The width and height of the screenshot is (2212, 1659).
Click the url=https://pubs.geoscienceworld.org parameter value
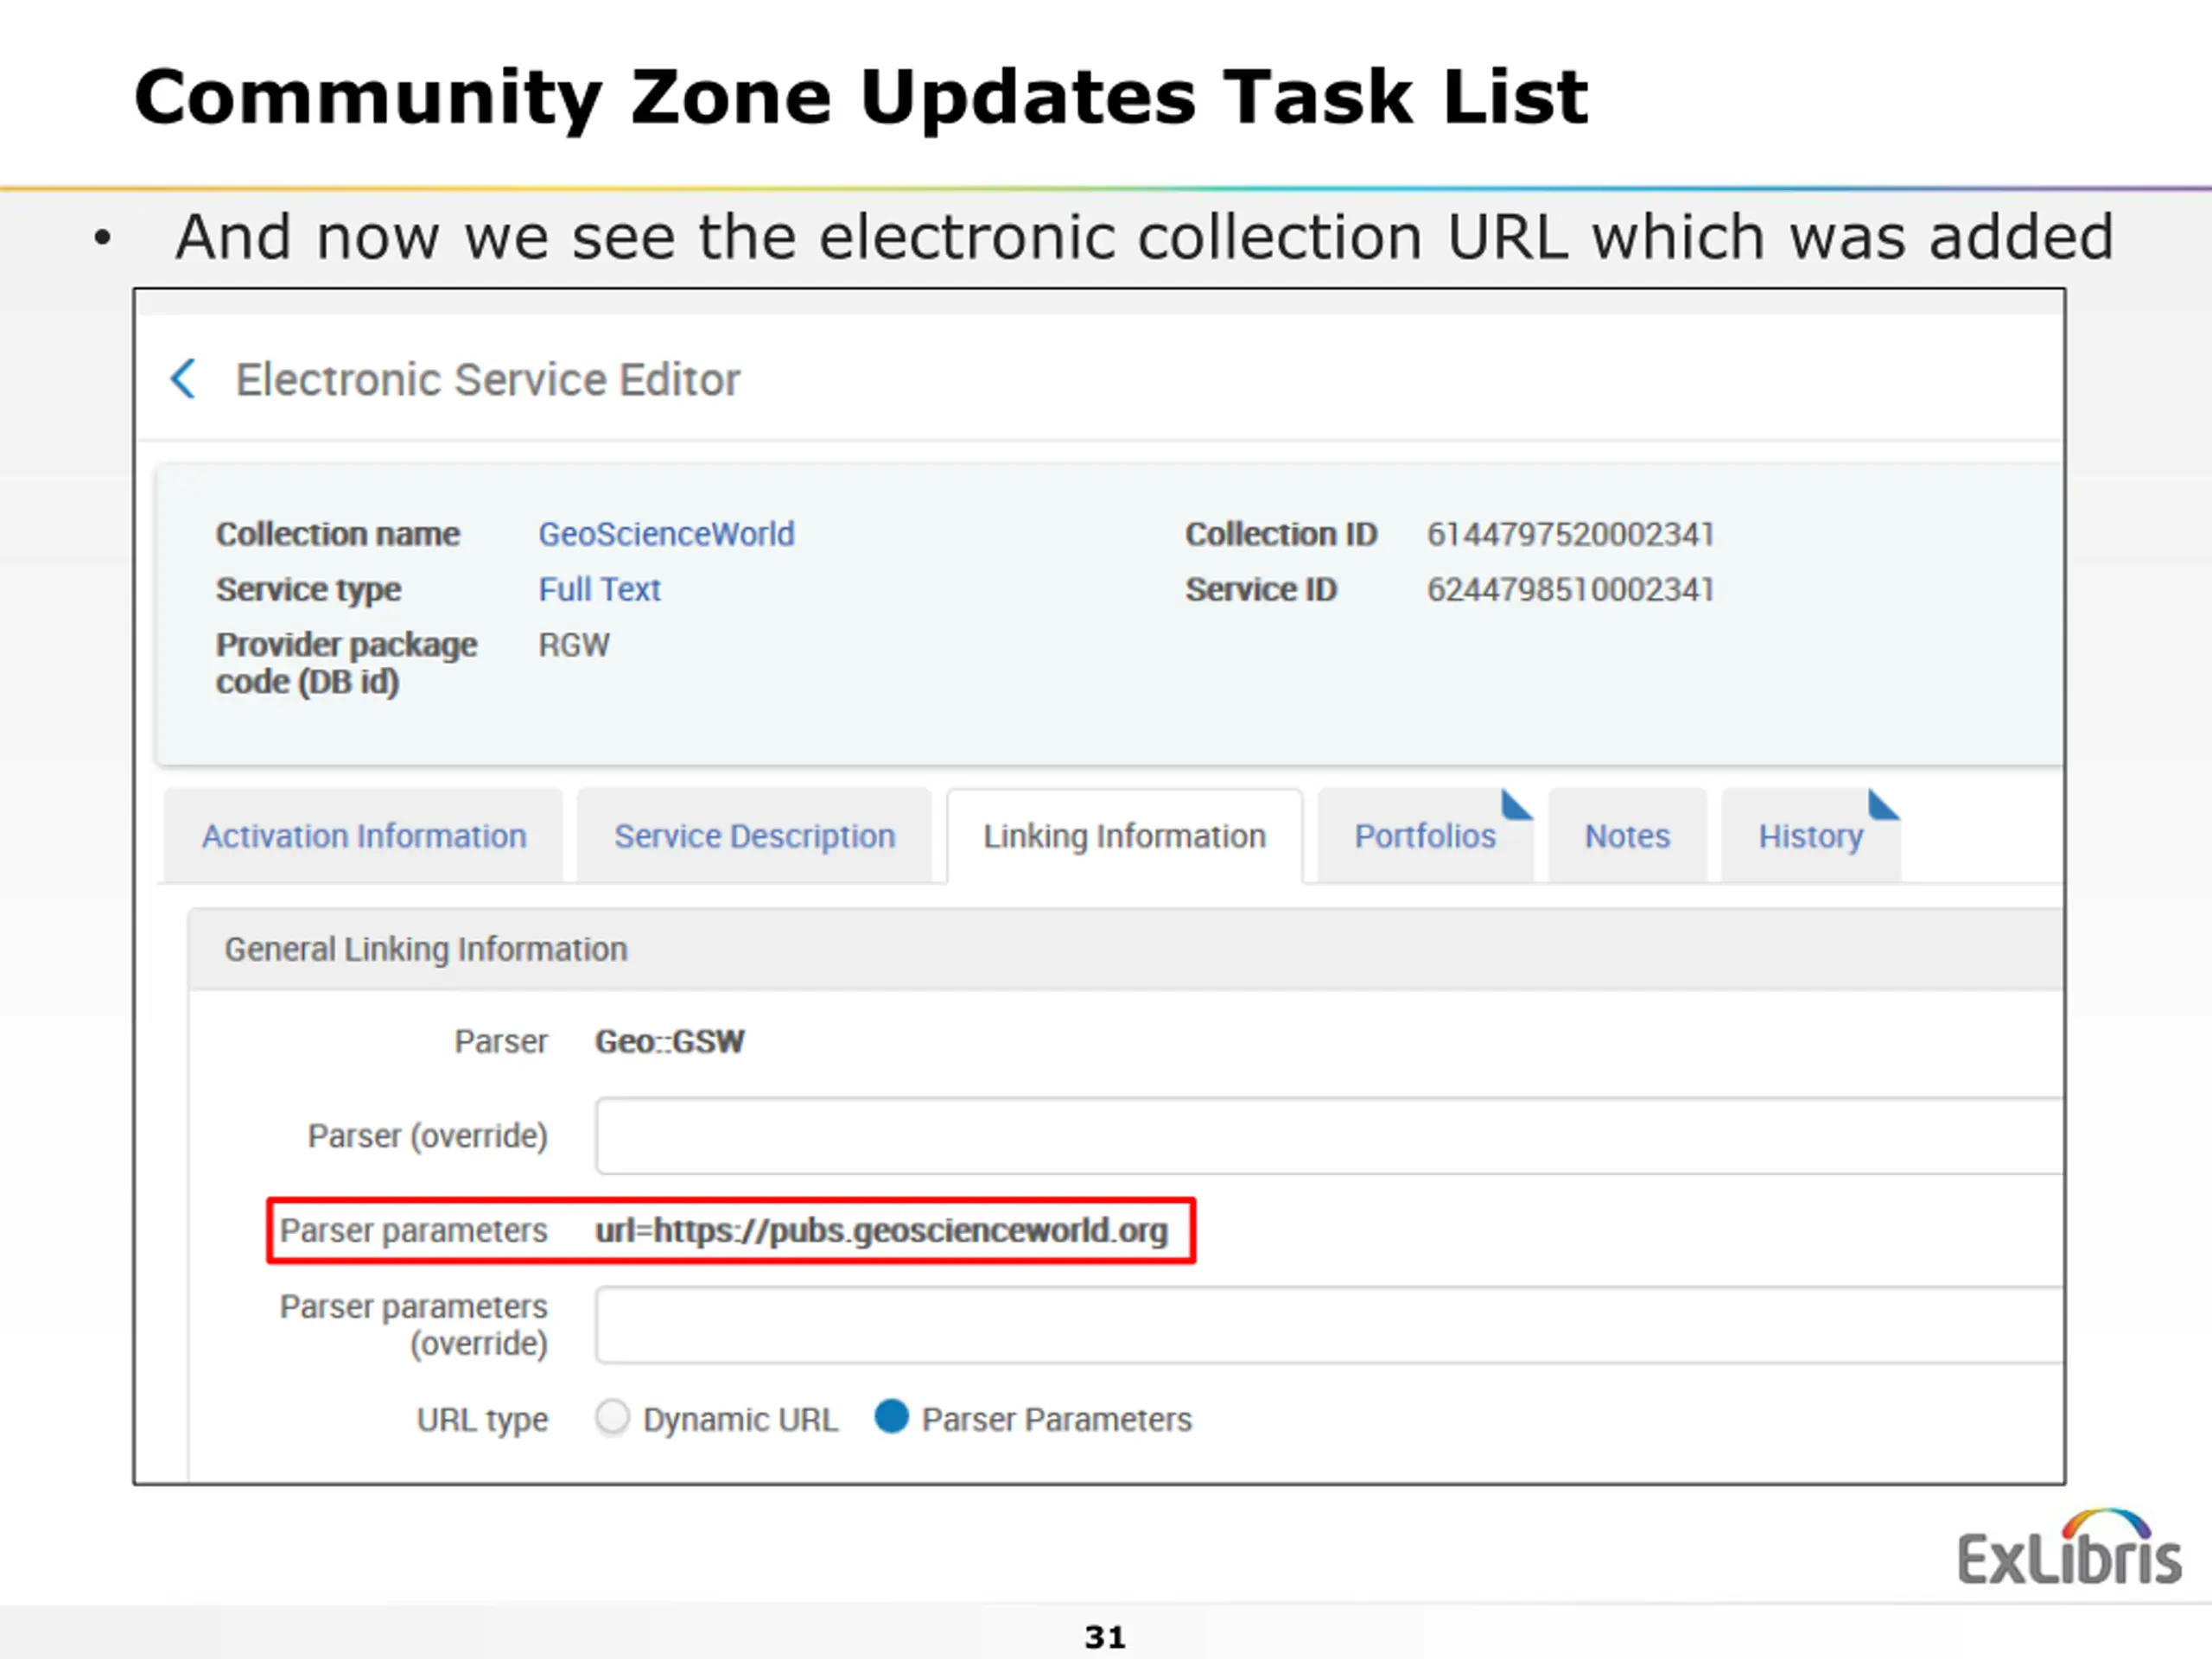[881, 1231]
